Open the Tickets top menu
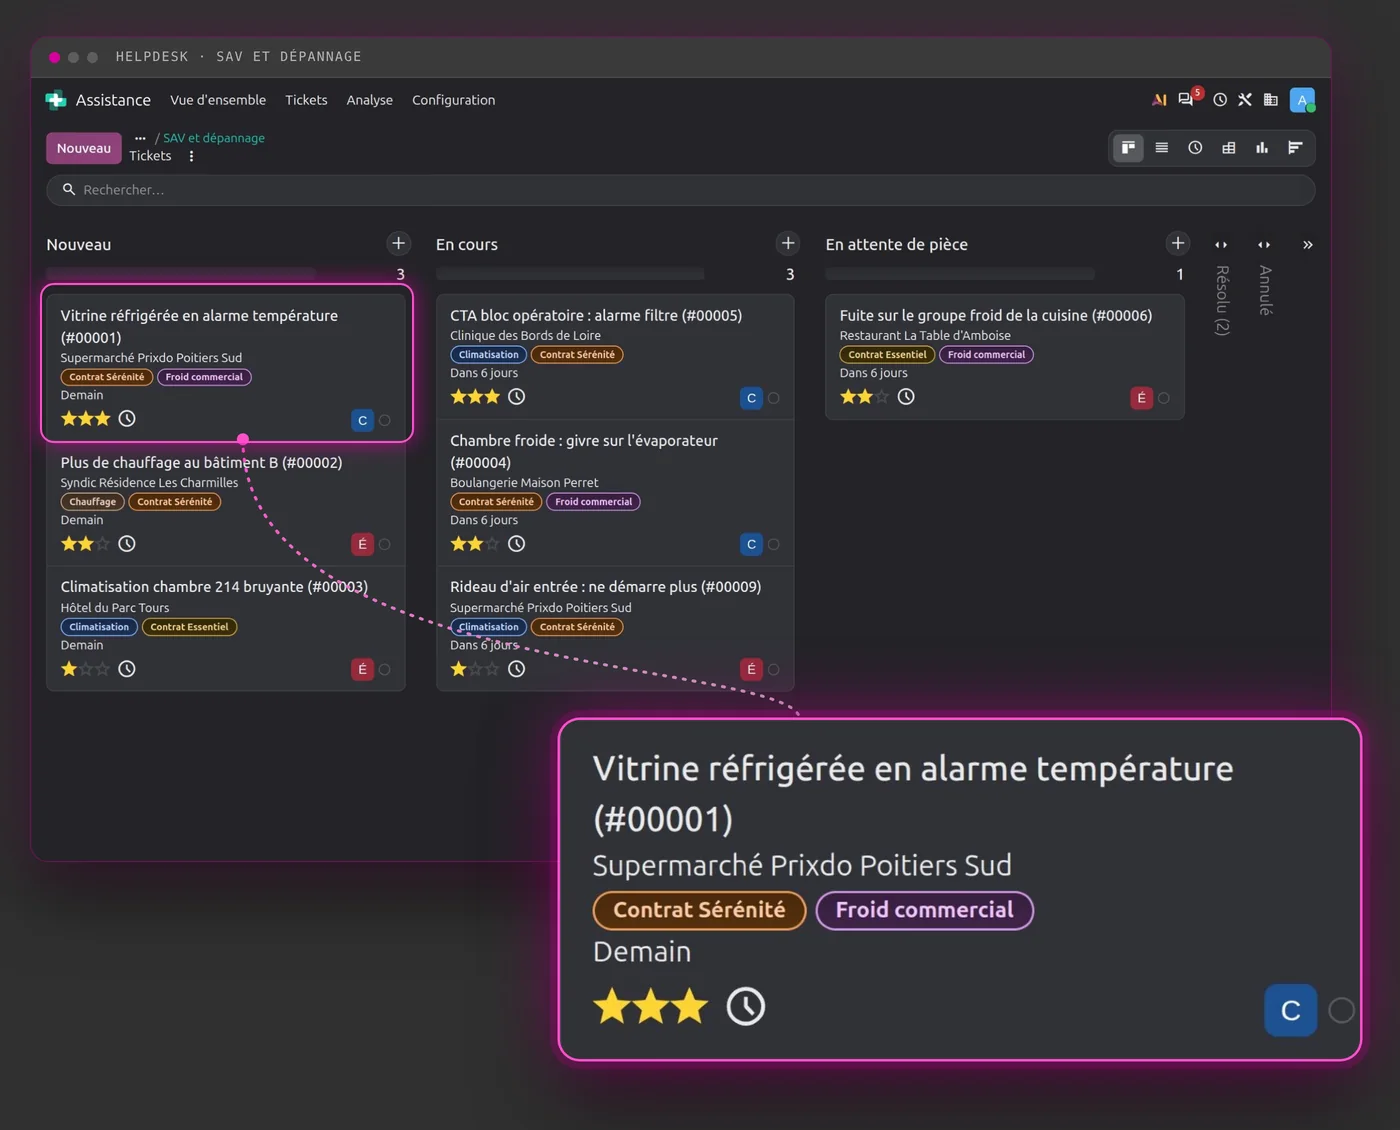The height and width of the screenshot is (1130, 1400). [x=306, y=100]
